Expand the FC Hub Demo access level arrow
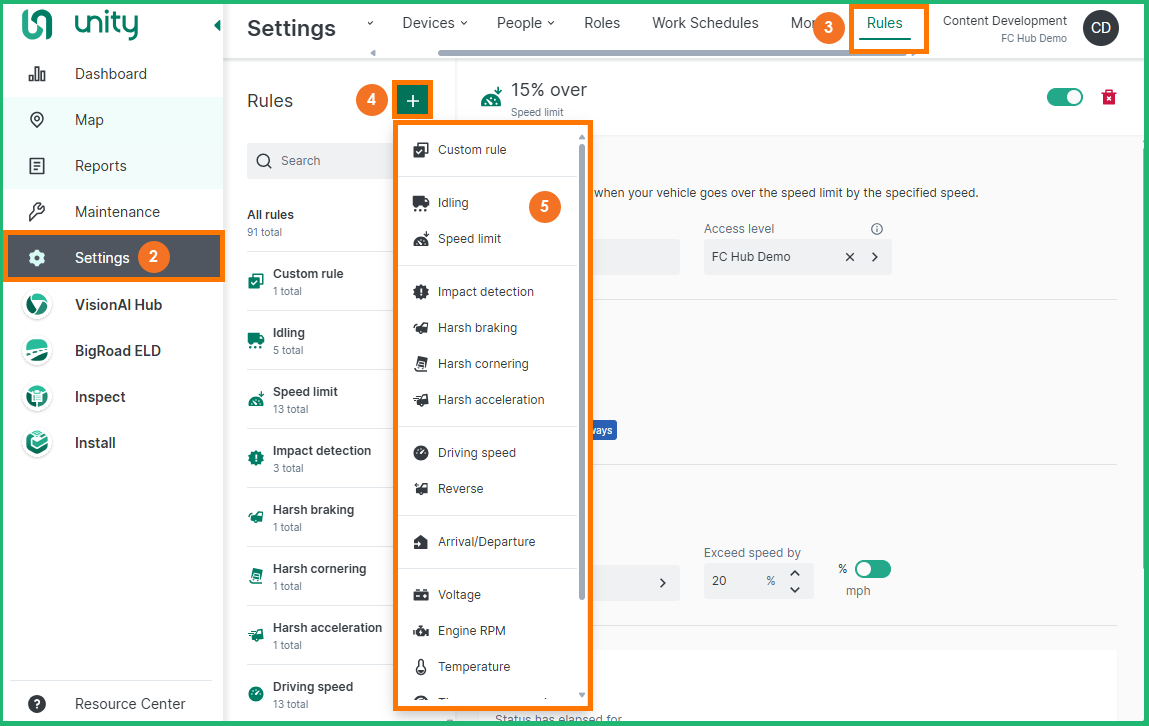This screenshot has width=1149, height=726. point(875,257)
